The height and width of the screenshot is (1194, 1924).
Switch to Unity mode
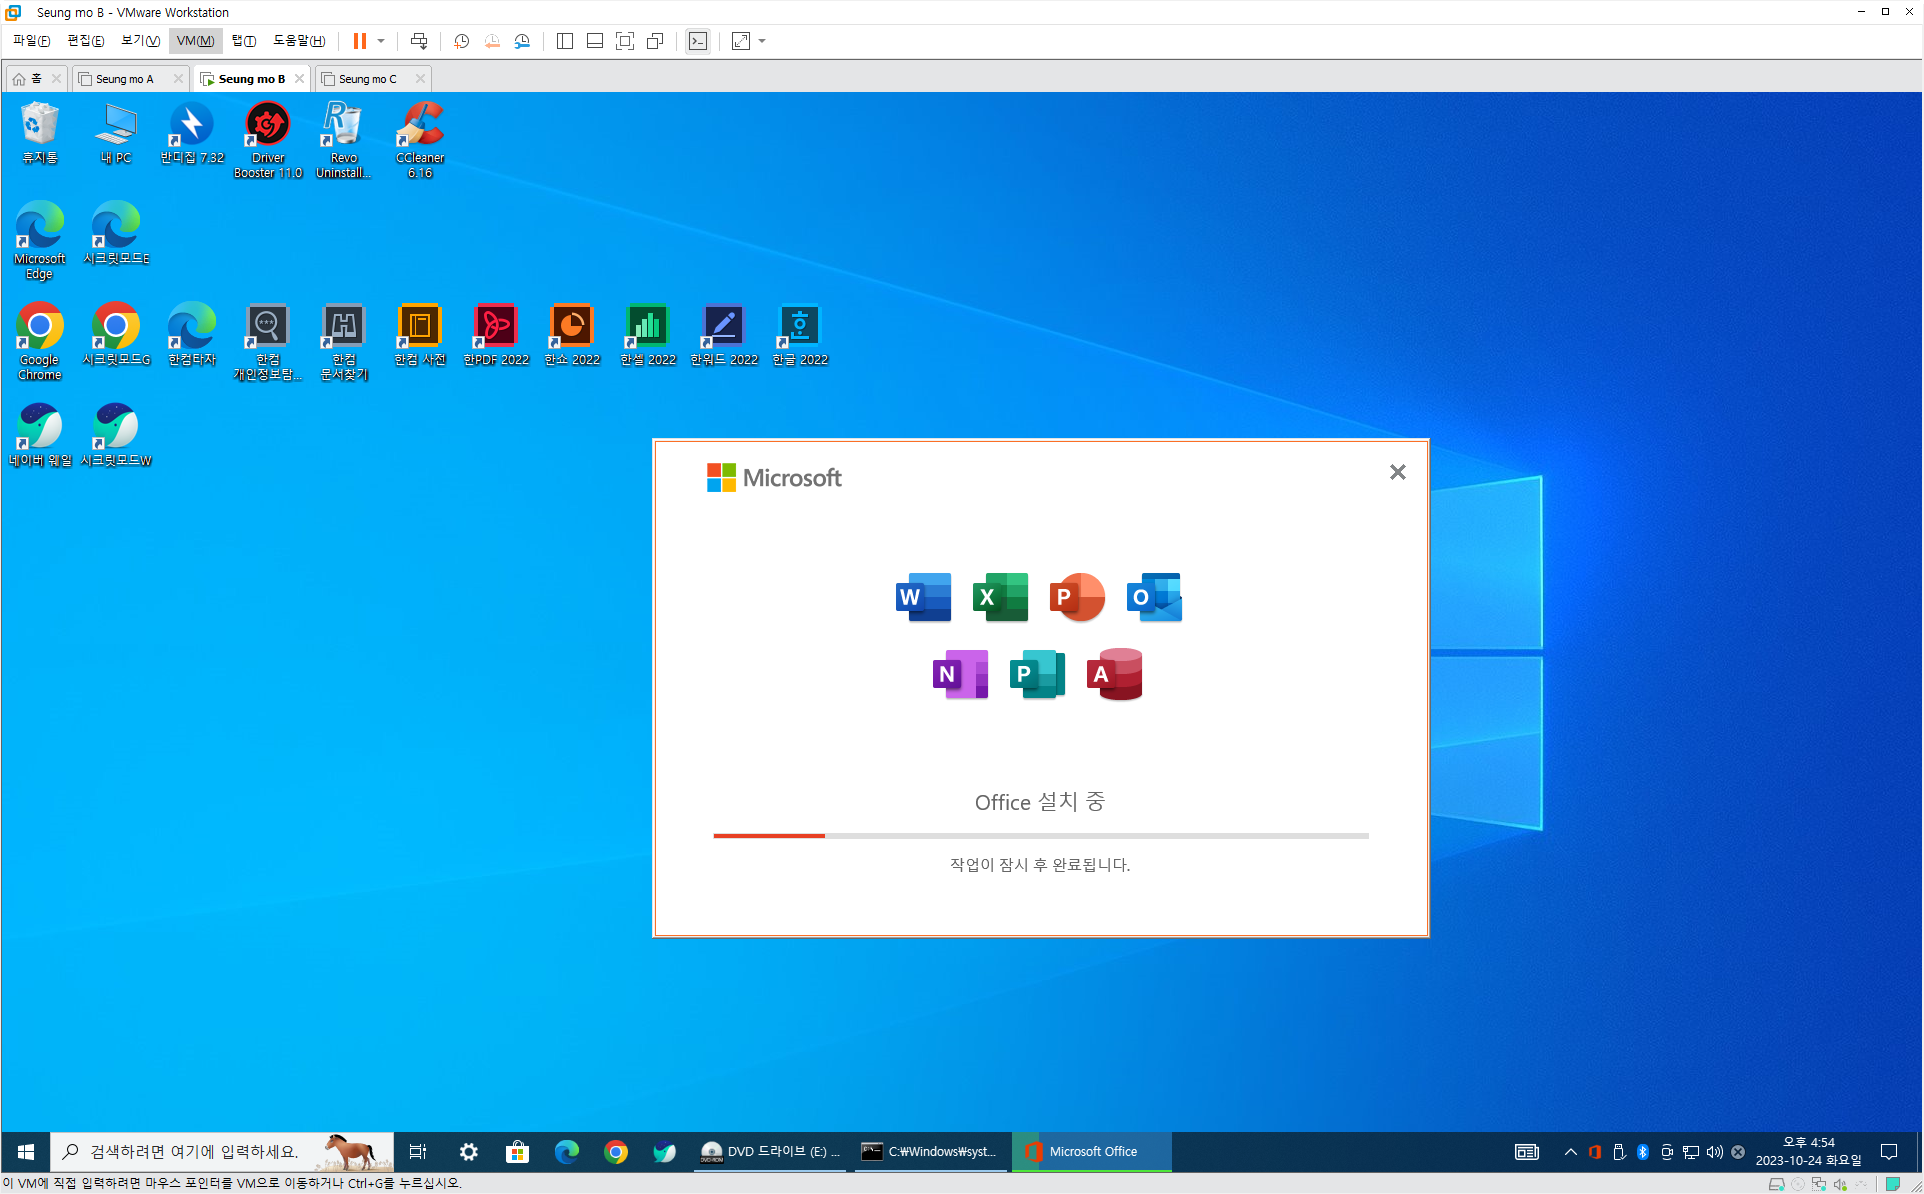[x=655, y=41]
